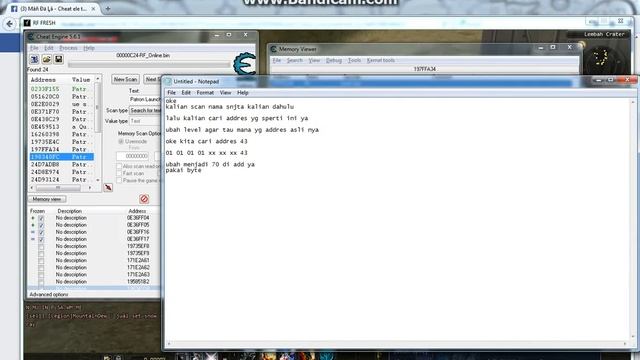Select found address 197FFA34
Screen dimensions: 640x360
pos(61,149)
